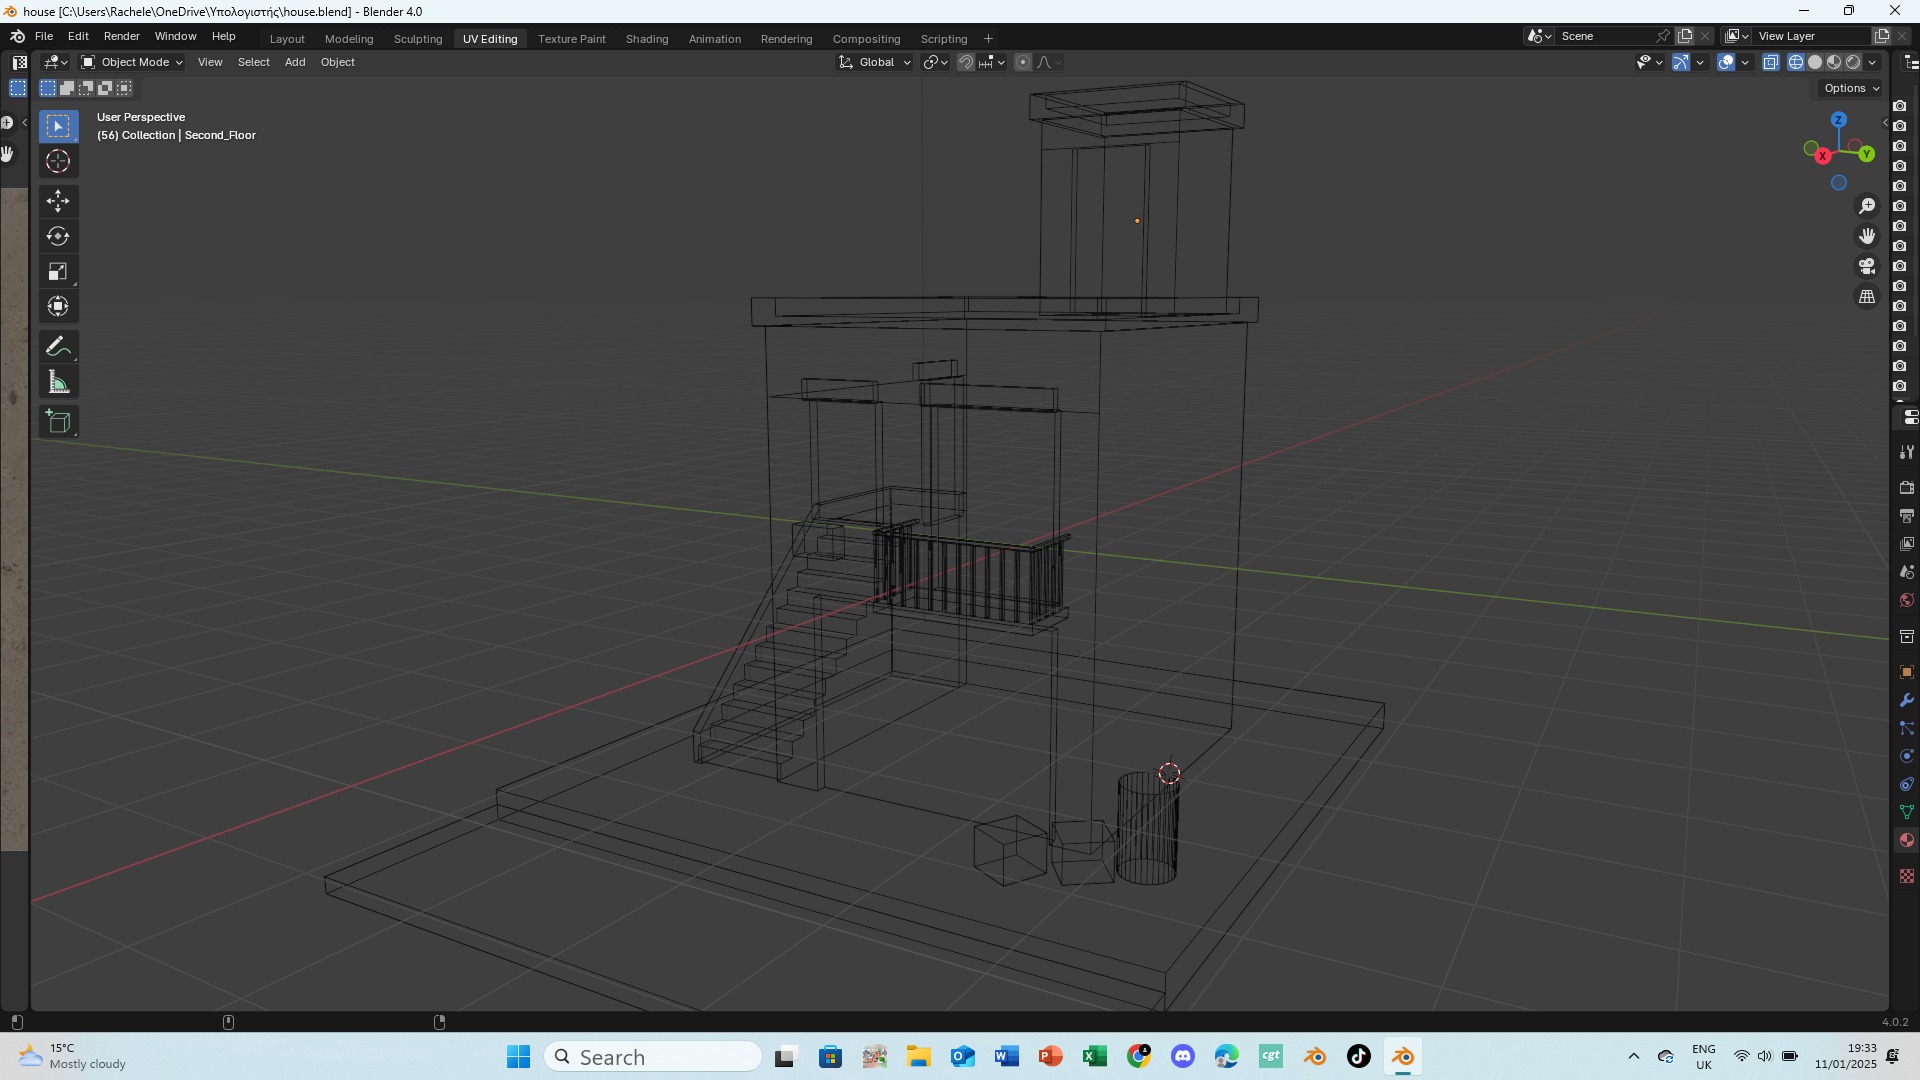
Task: Set selection mode to Subtract from selection
Action: (x=86, y=88)
